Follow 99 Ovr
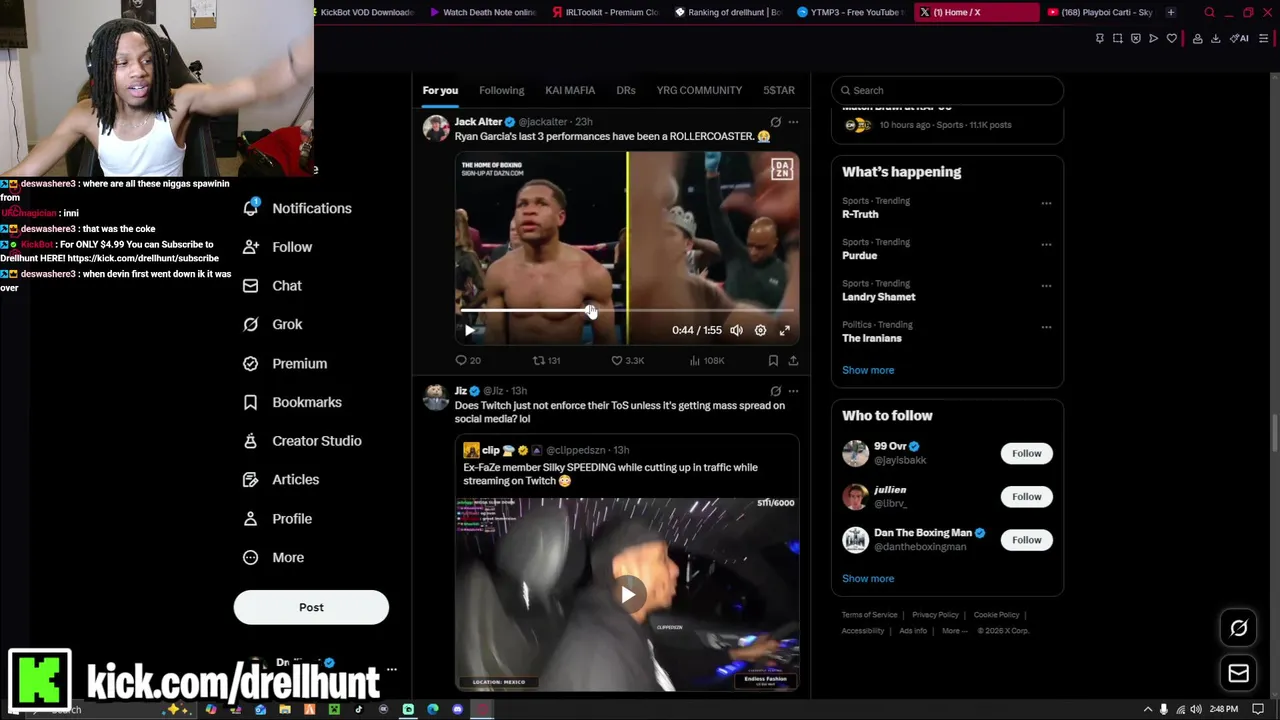The height and width of the screenshot is (720, 1280). tap(1026, 453)
